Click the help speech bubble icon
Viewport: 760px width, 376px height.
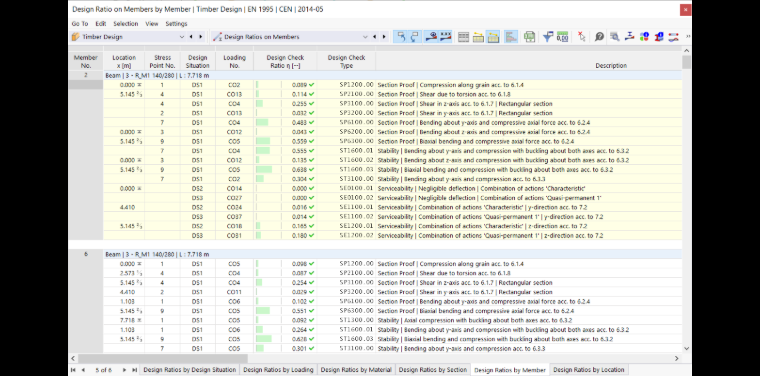tap(600, 37)
